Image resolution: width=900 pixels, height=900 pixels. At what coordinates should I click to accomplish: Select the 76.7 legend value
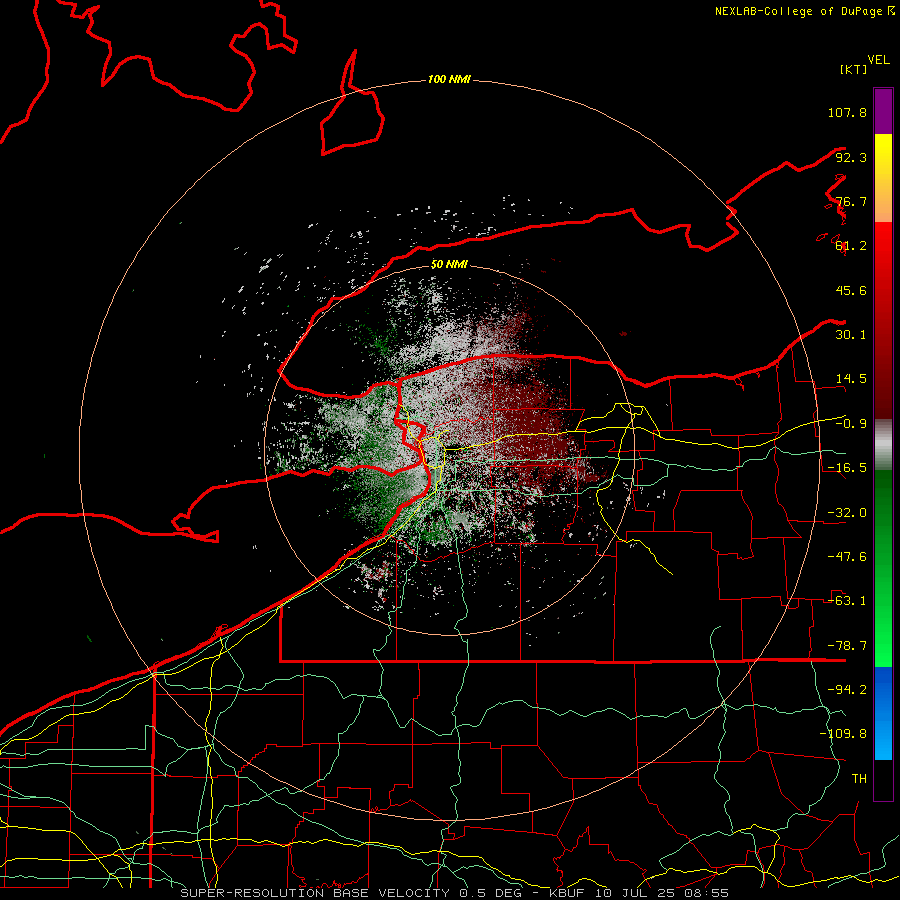coord(851,201)
